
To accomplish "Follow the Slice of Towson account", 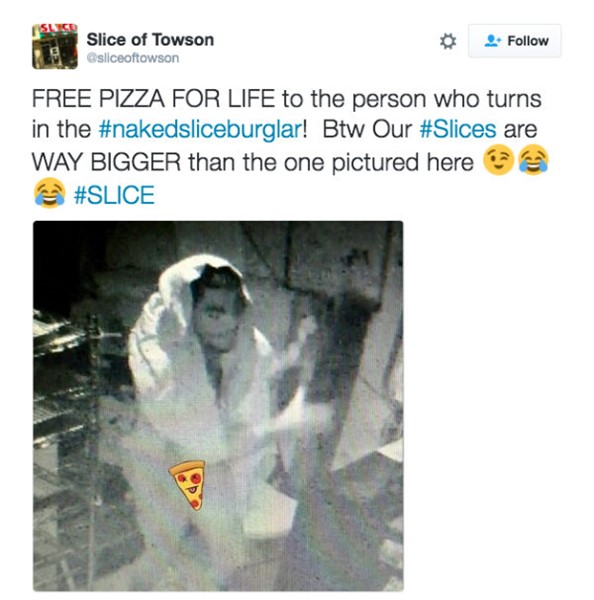I will click(515, 41).
